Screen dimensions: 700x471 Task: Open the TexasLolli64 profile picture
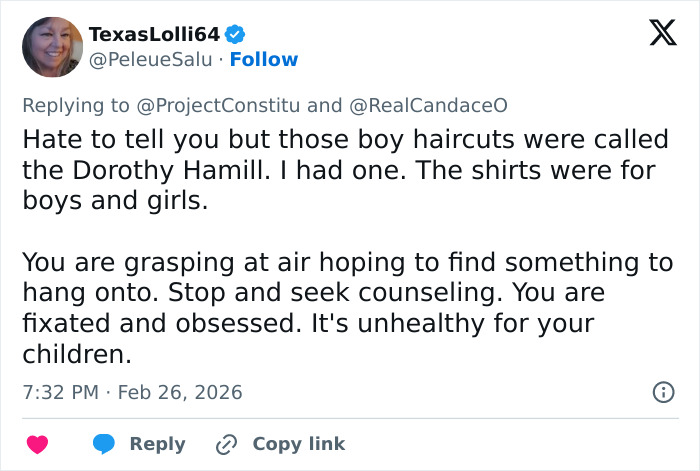[52, 47]
